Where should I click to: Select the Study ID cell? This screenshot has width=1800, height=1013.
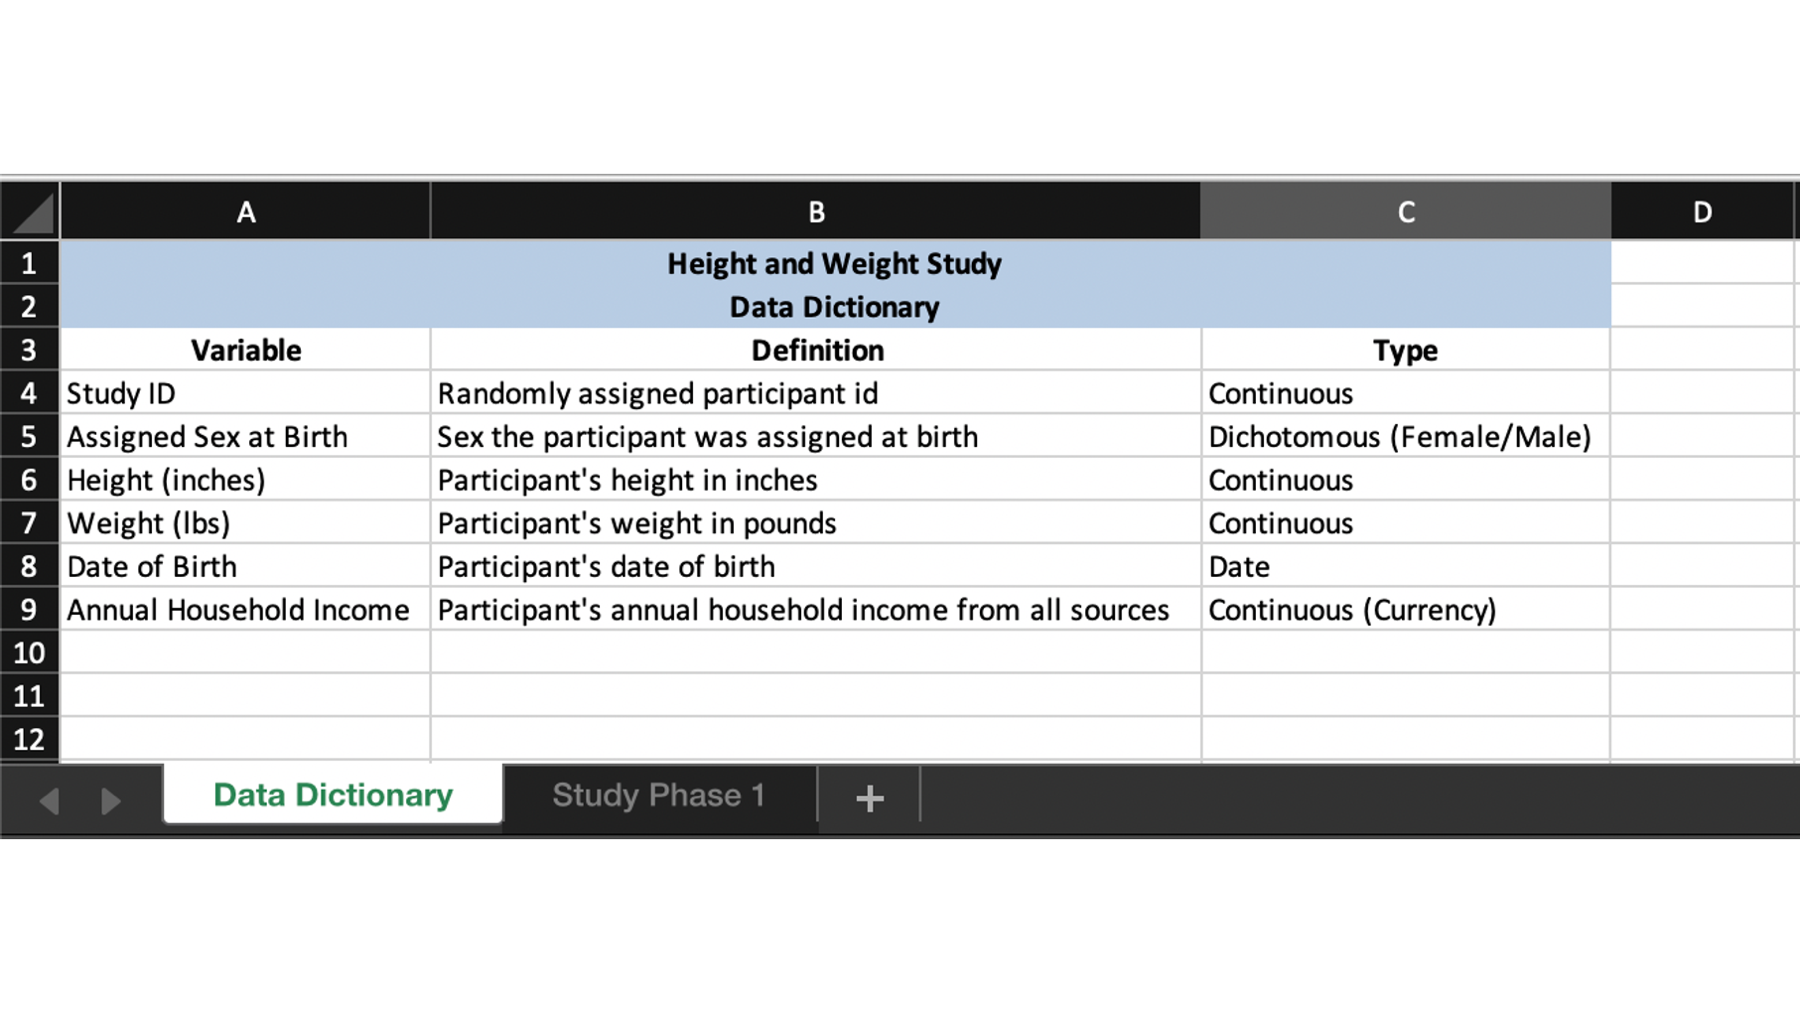point(246,393)
